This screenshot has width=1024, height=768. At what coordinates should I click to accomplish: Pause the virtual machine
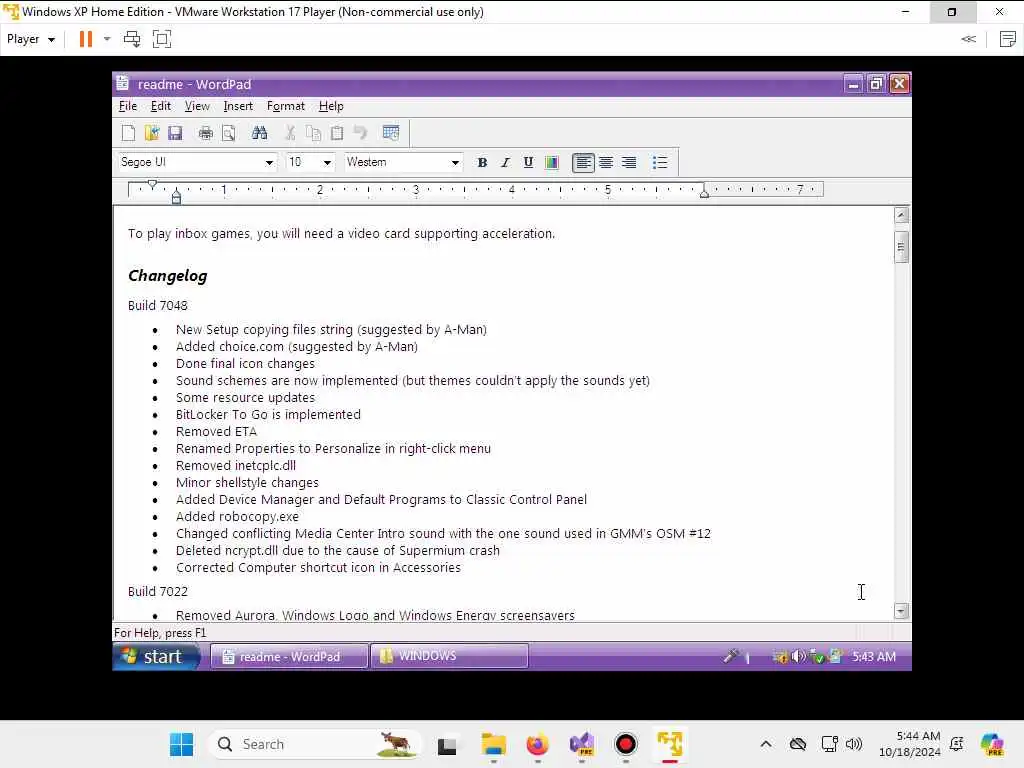(86, 39)
